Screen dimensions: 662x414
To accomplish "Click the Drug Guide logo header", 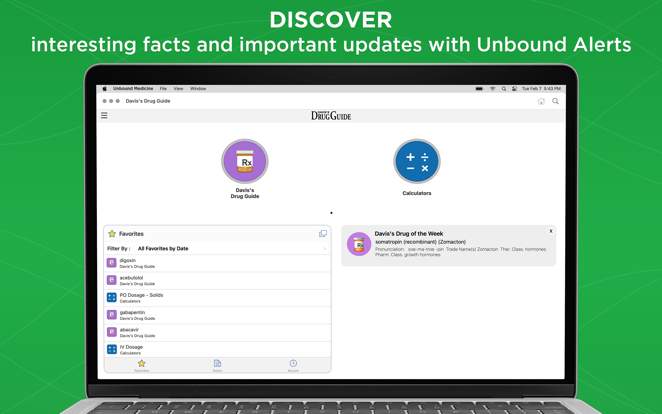I will 331,116.
